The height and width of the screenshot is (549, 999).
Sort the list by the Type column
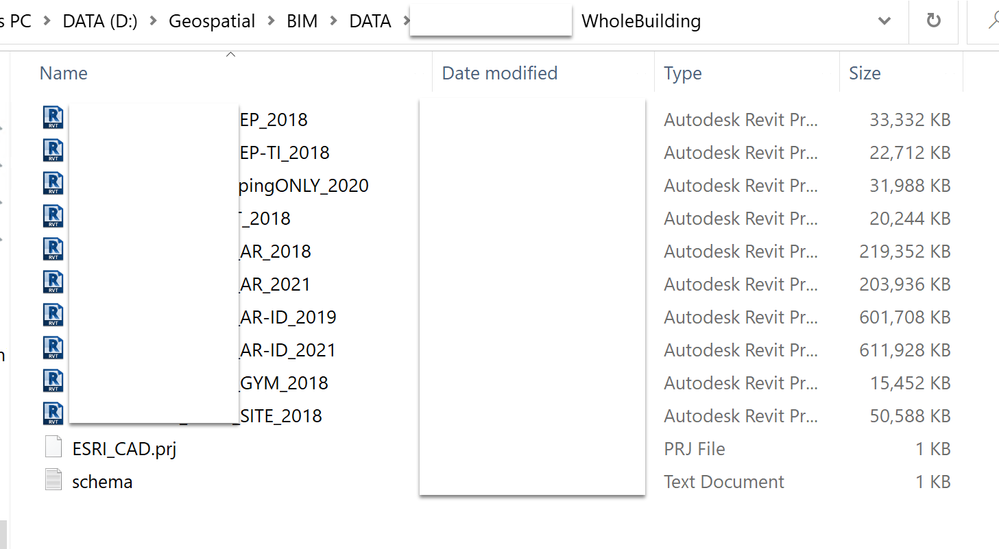pos(683,73)
